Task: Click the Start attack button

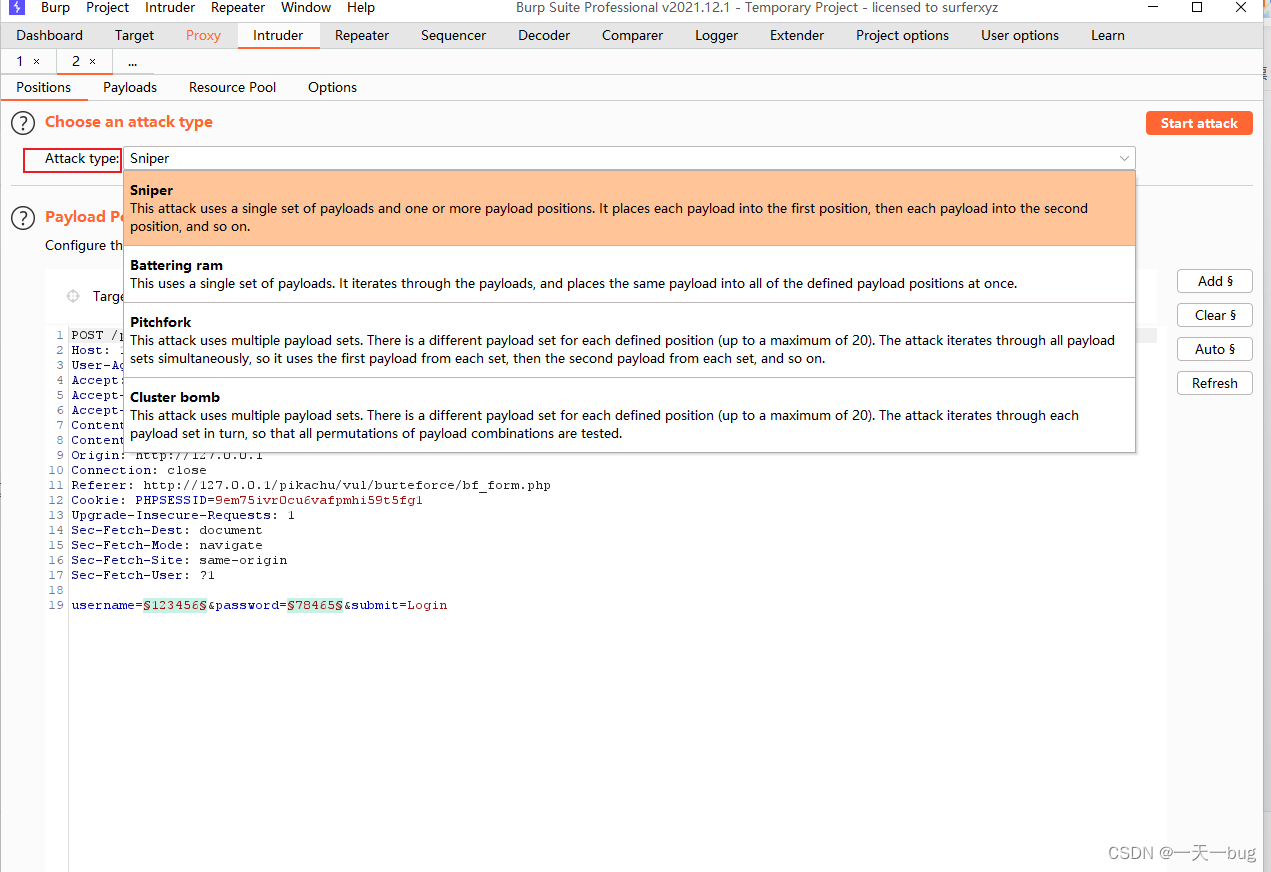Action: tap(1199, 123)
